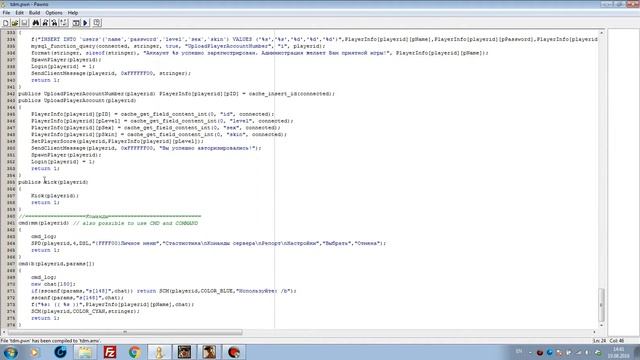
Task: Click the SPD(playerid,4,DSL dialog line
Action: tap(208, 243)
